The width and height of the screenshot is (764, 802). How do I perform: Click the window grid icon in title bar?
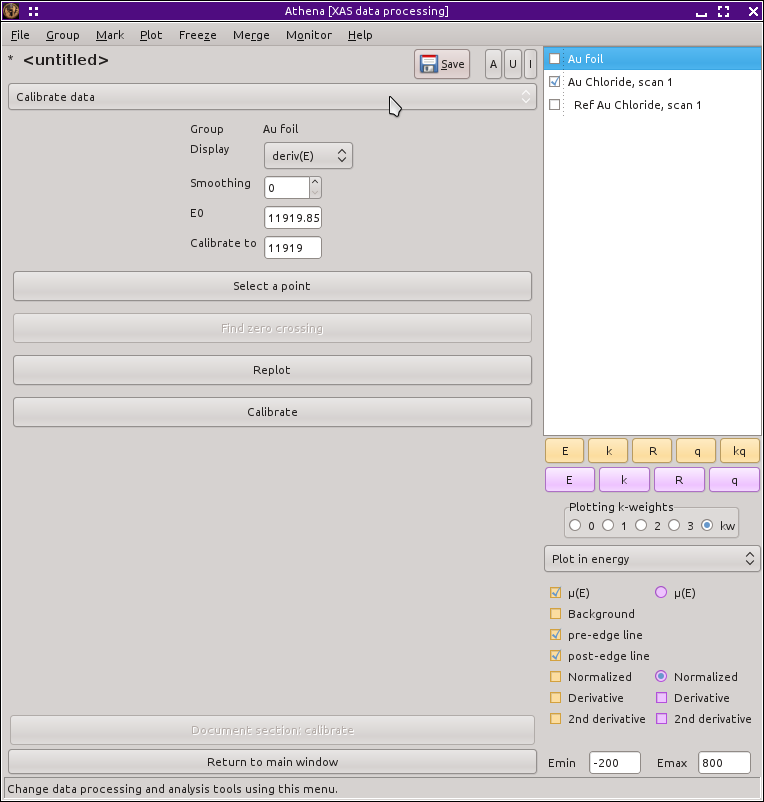(x=34, y=11)
